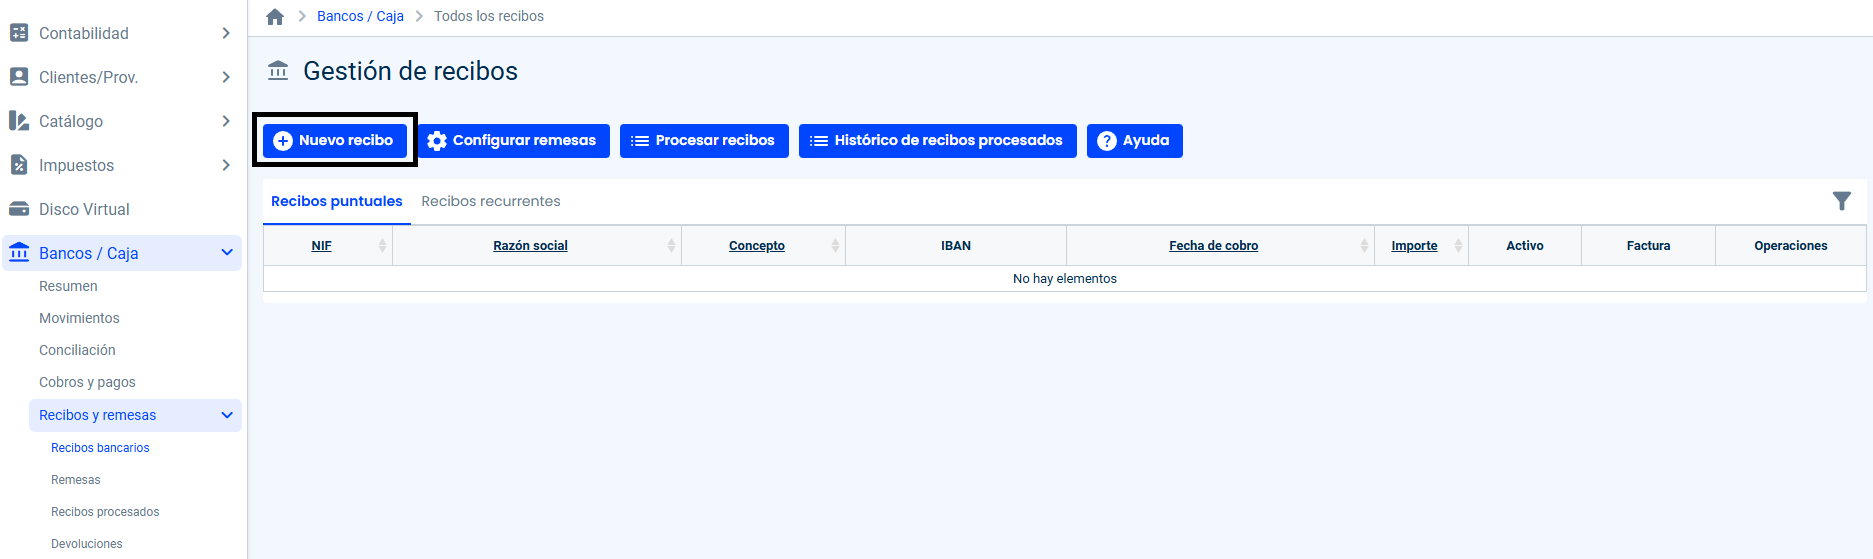Viewport: 1873px width, 559px height.
Task: Open Movimientos in sidebar
Action: 79,318
